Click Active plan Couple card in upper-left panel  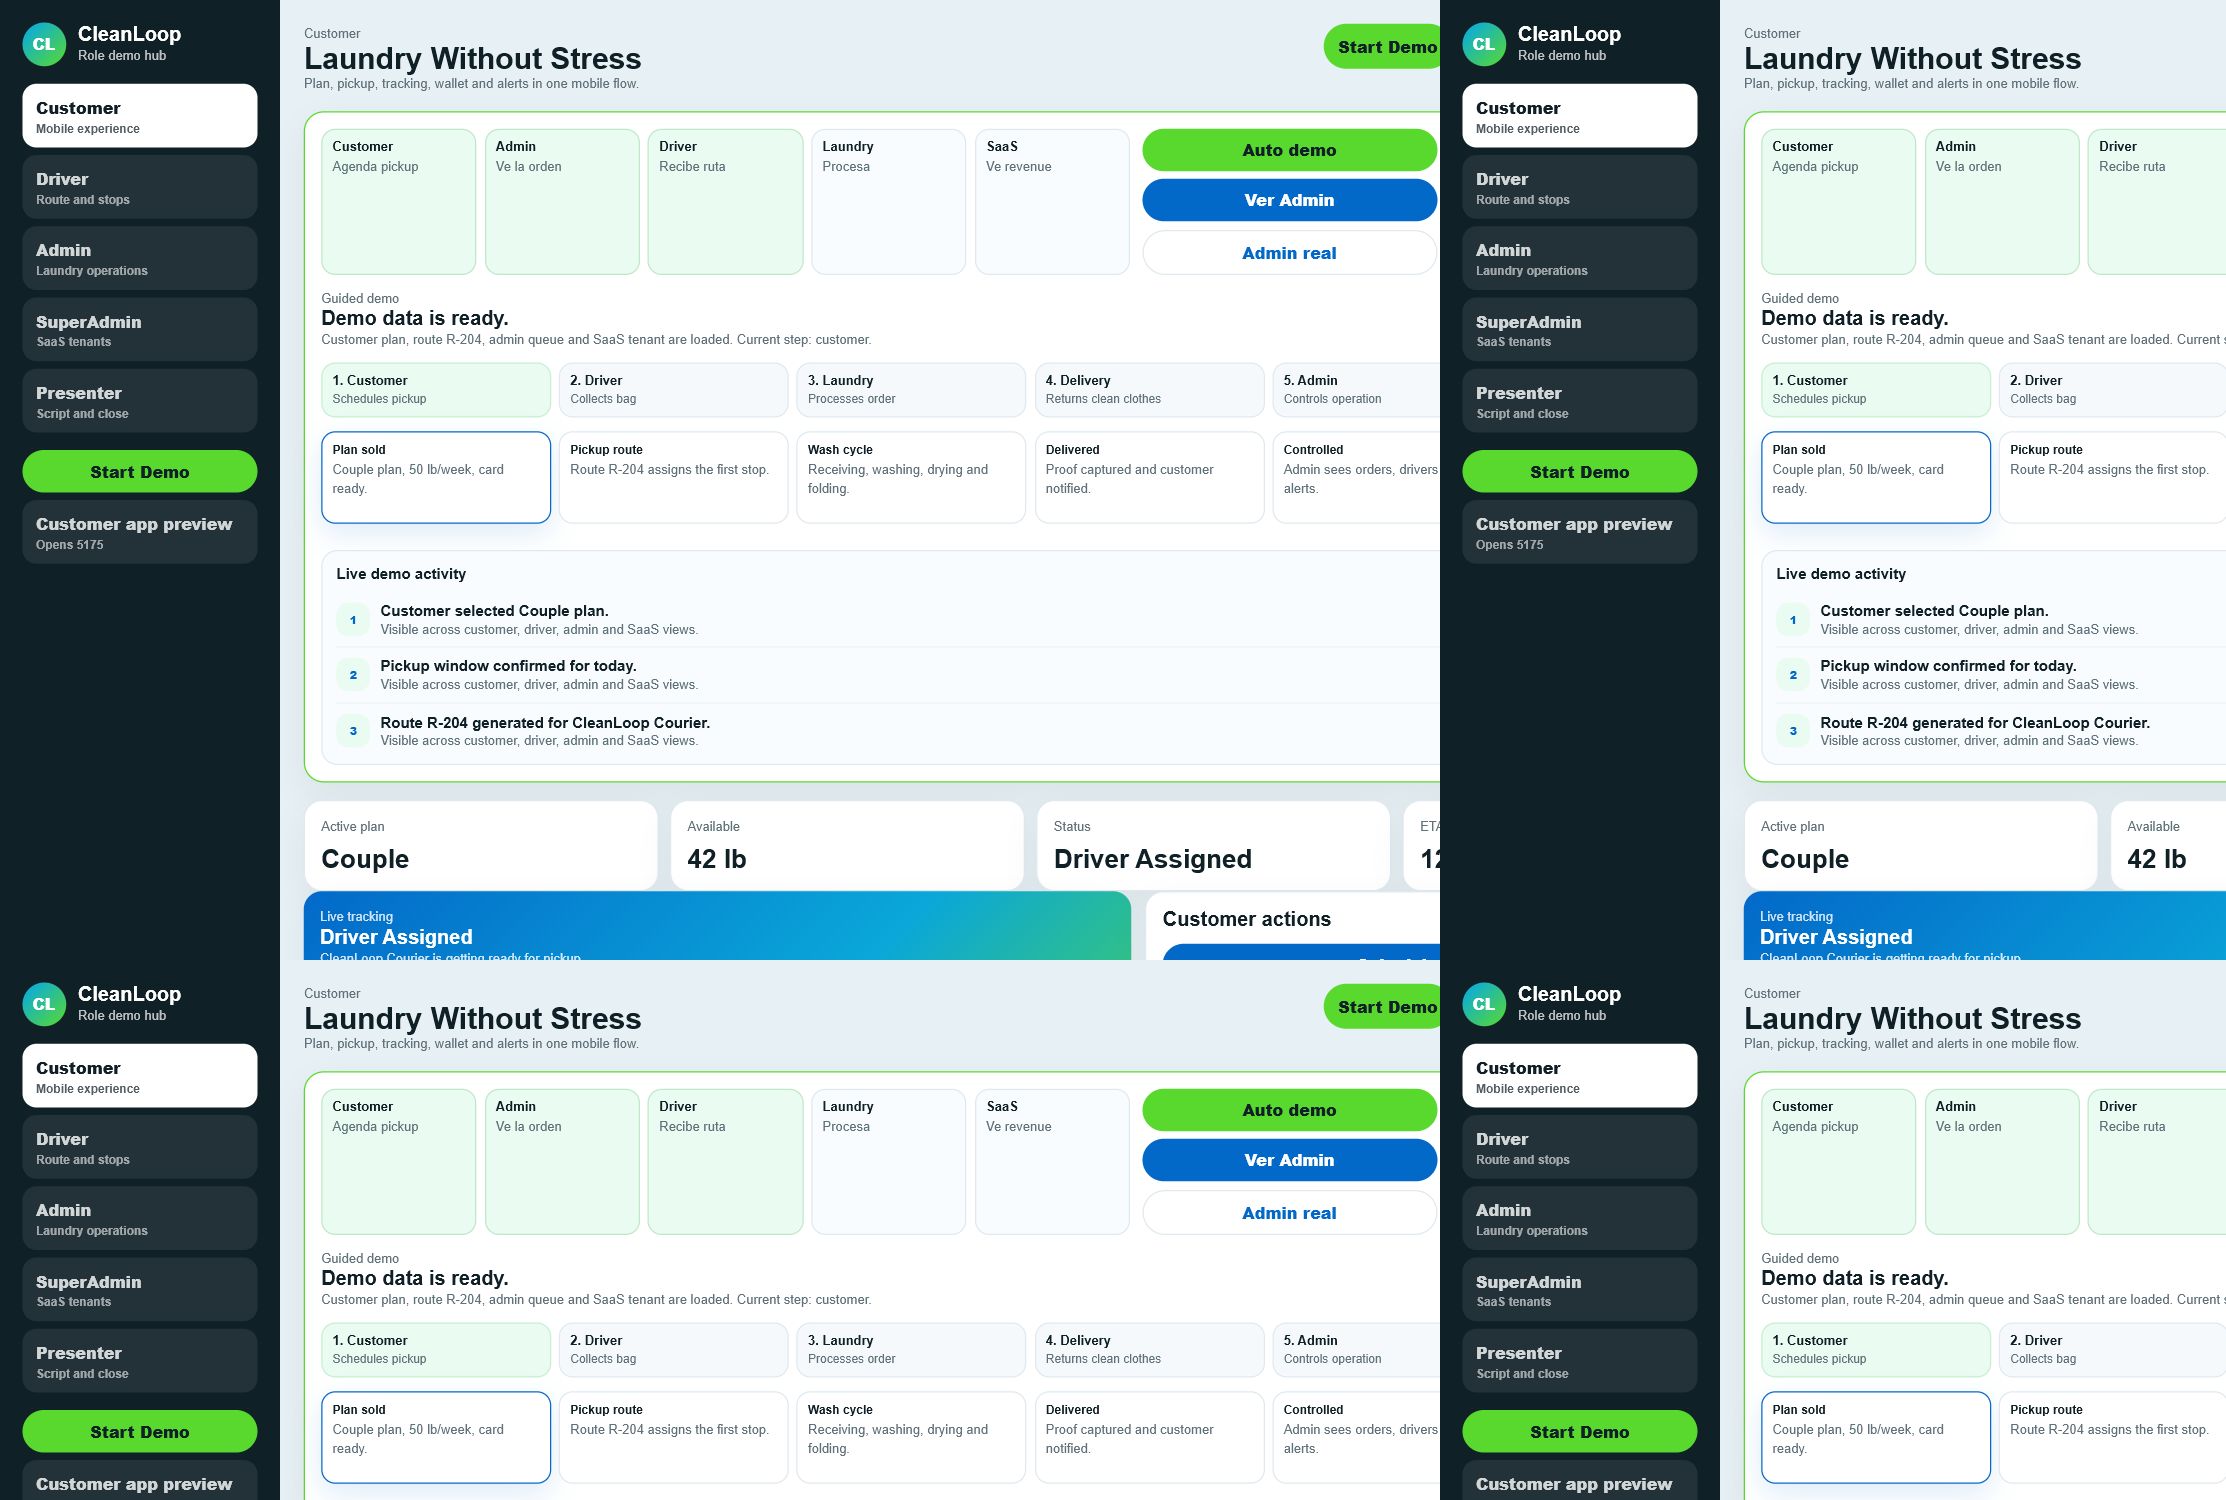click(481, 845)
